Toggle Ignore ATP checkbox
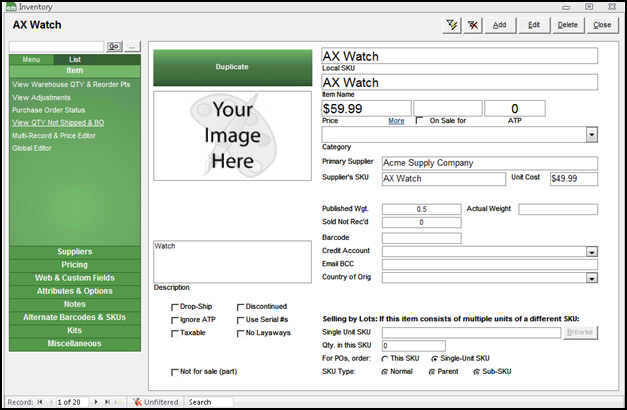 click(175, 320)
